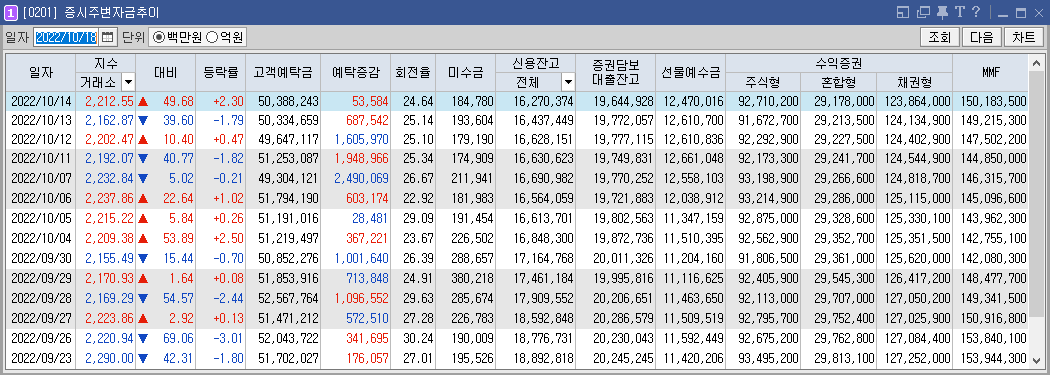Click the 회전율 column header
The height and width of the screenshot is (375, 1050).
pyautogui.click(x=412, y=73)
